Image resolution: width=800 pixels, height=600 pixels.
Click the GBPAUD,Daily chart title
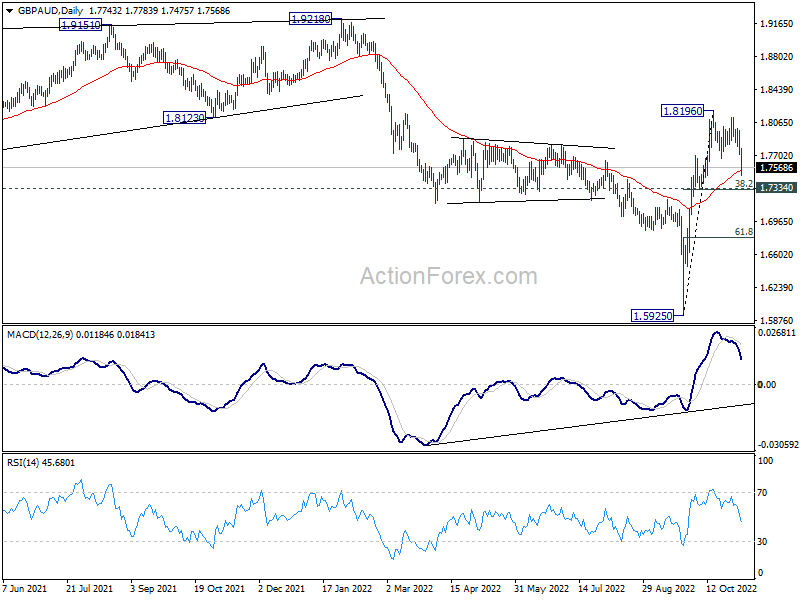(50, 11)
